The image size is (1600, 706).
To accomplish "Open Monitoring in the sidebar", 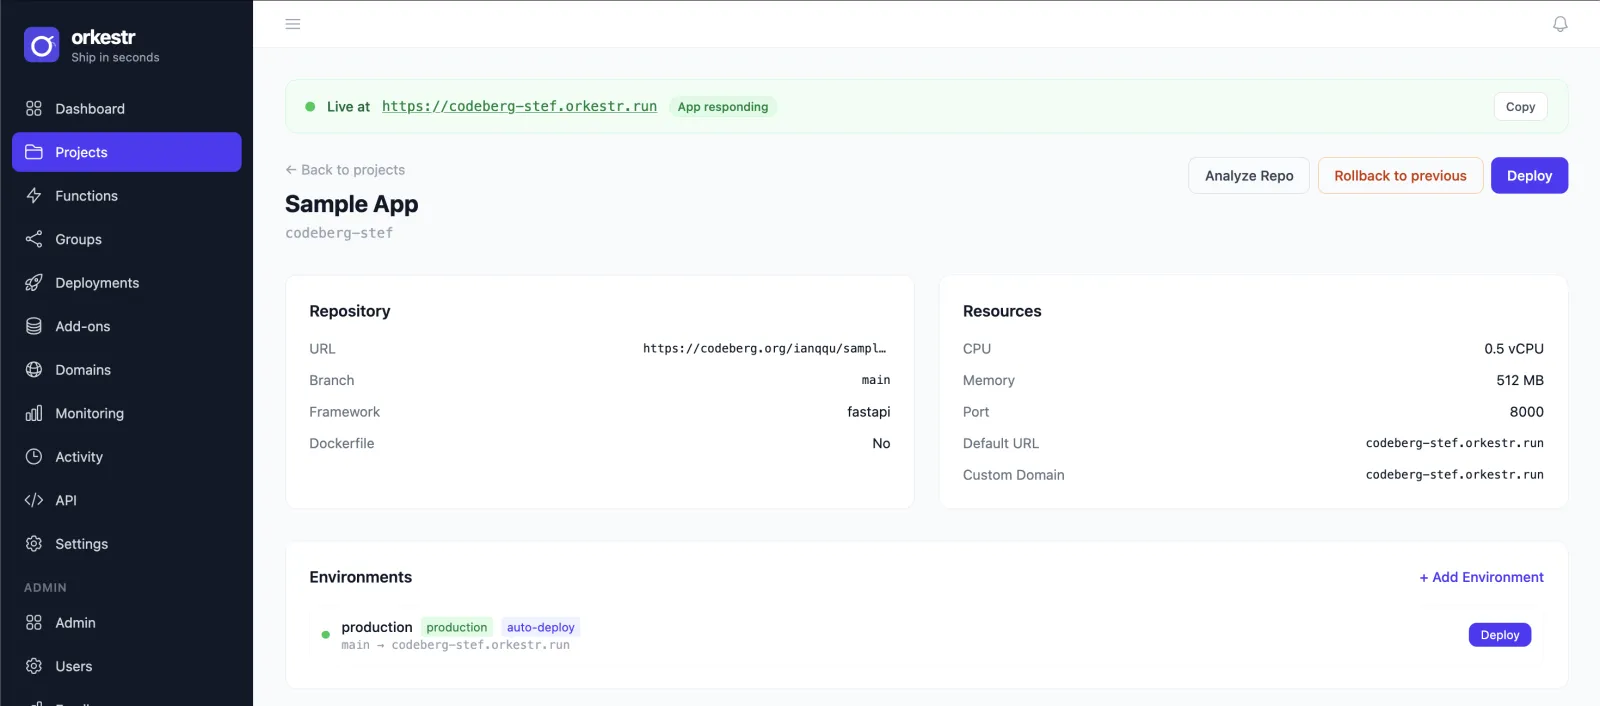I will point(127,413).
